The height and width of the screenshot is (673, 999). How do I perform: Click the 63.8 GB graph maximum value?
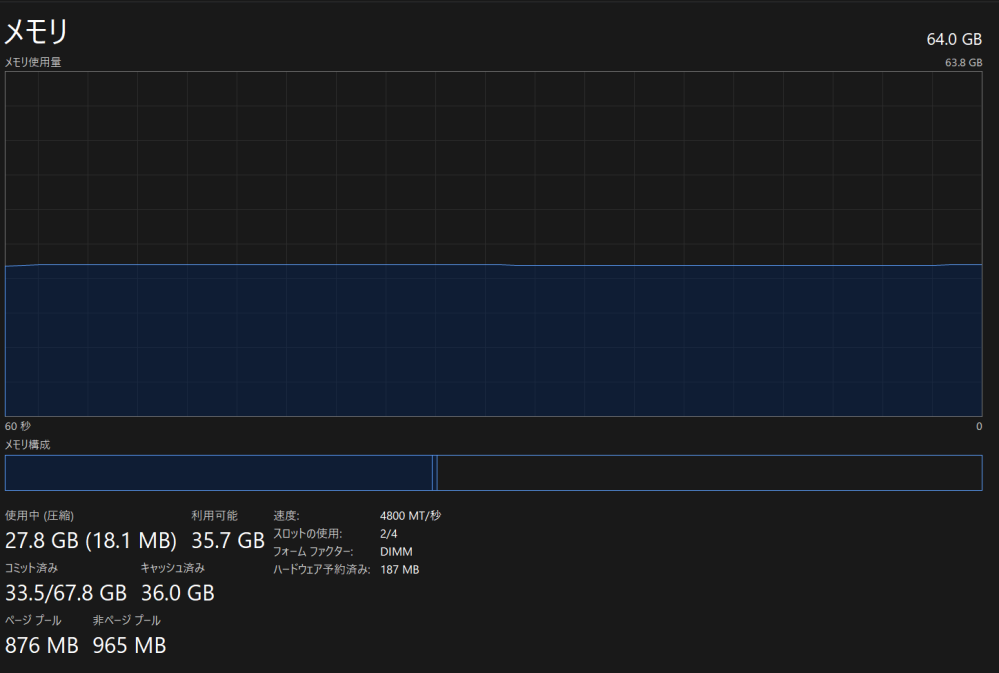[x=963, y=62]
